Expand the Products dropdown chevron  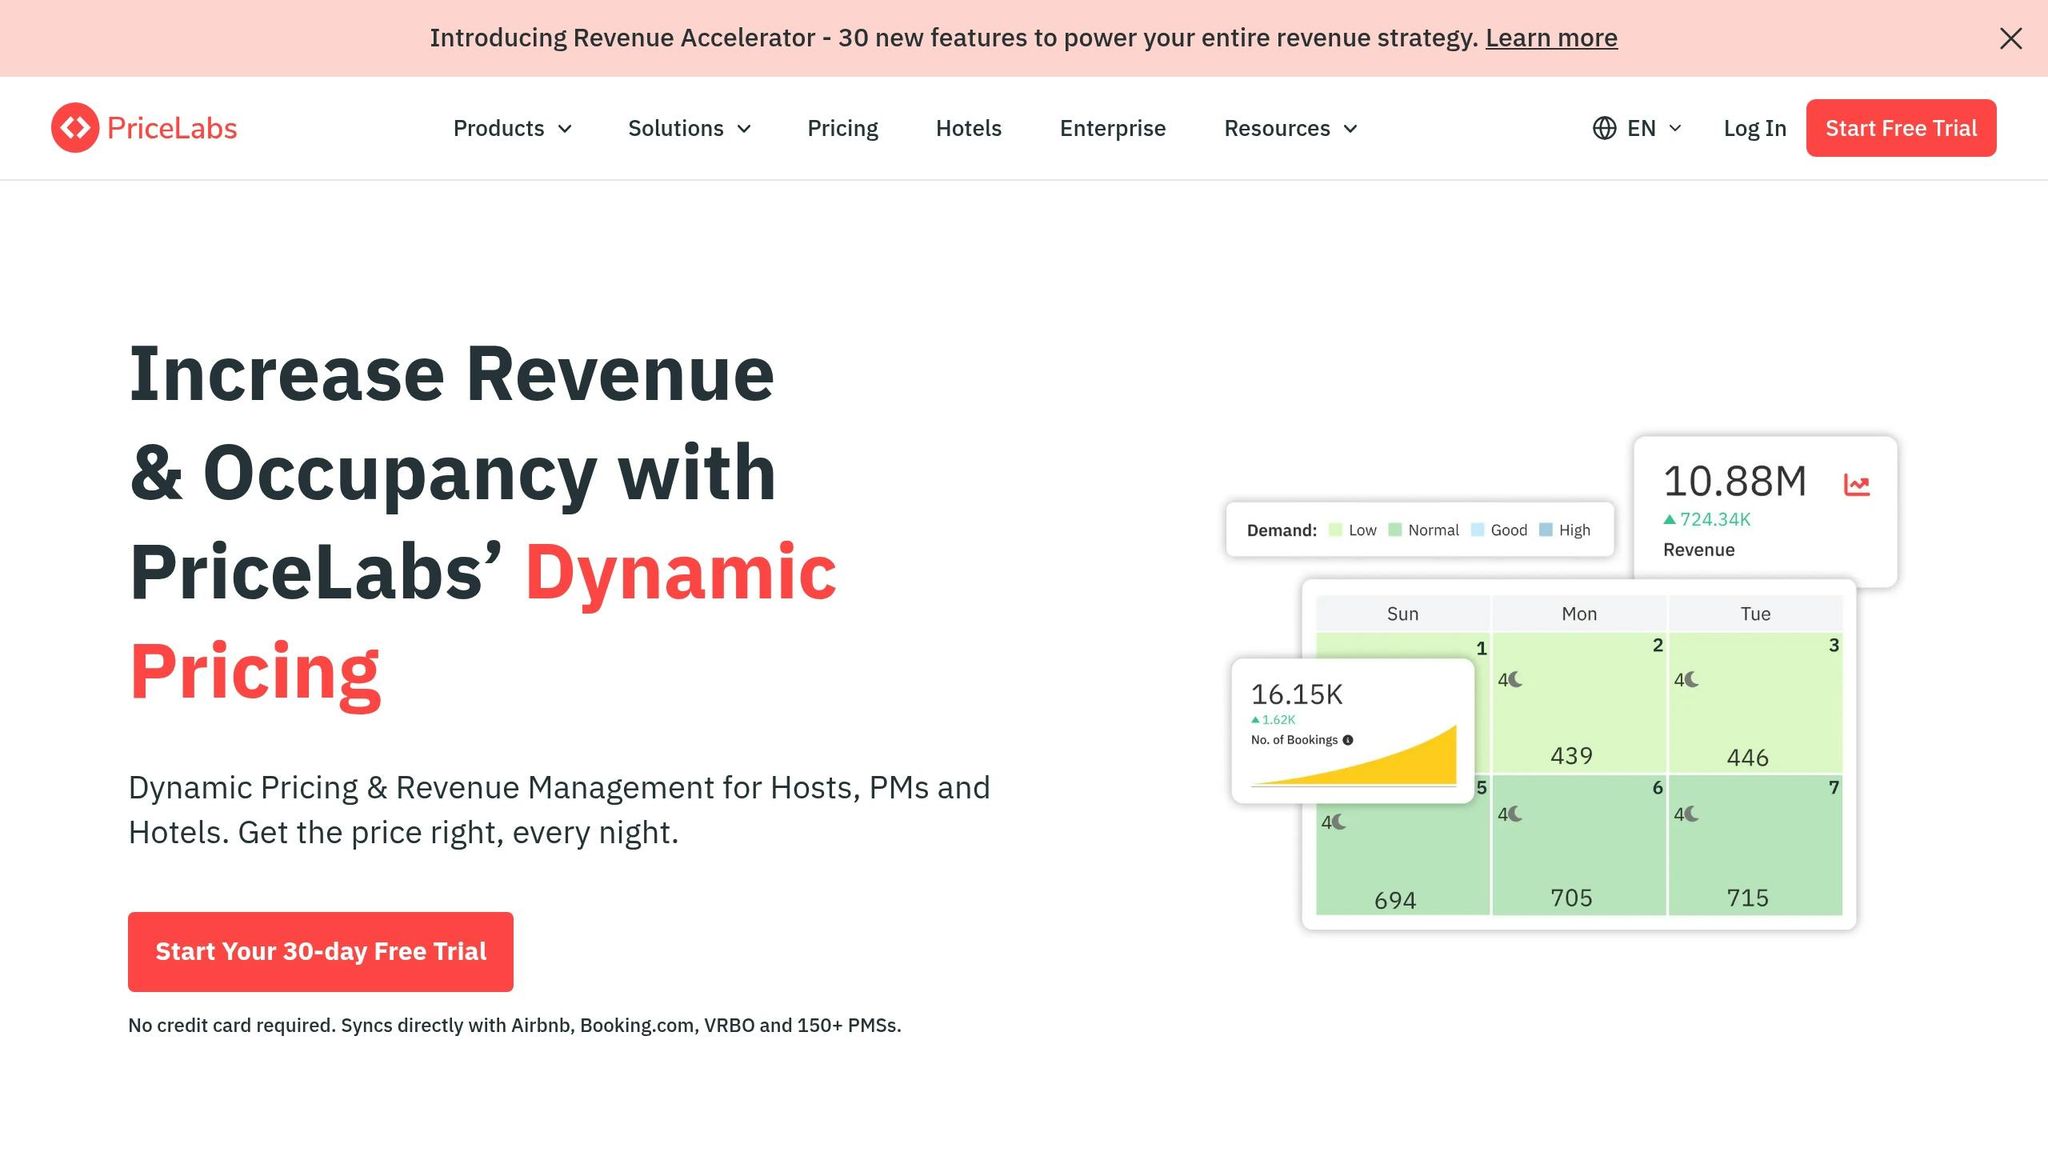pos(565,129)
